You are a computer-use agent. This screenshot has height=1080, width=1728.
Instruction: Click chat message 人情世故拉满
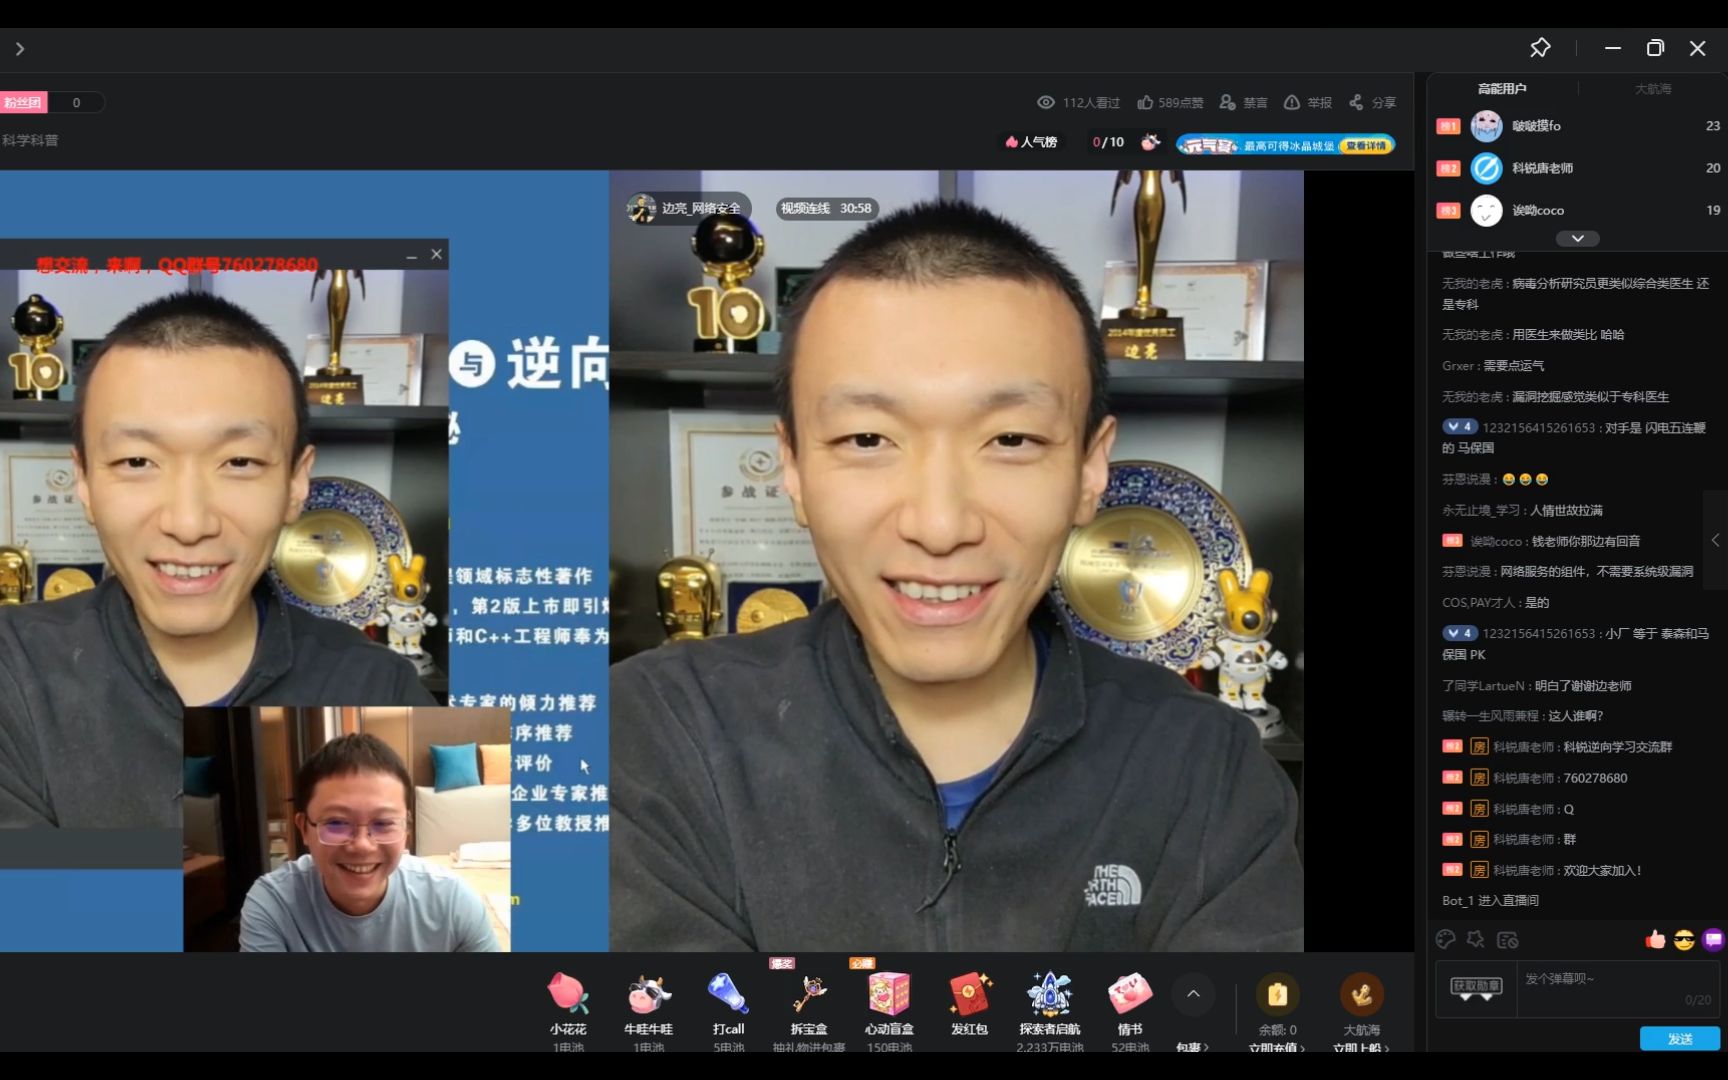pyautogui.click(x=1566, y=510)
